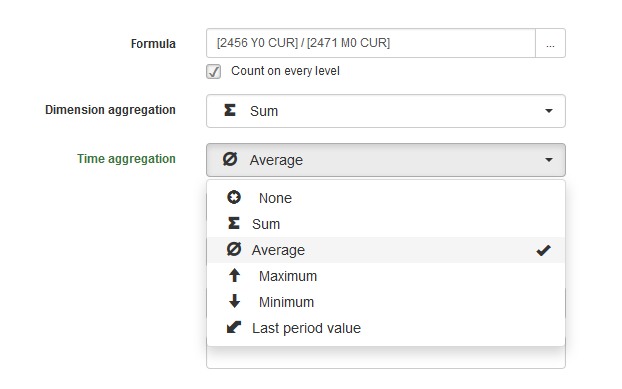This screenshot has width=622, height=389.
Task: Open the Dimension aggregation dropdown arrow
Action: [x=549, y=111]
